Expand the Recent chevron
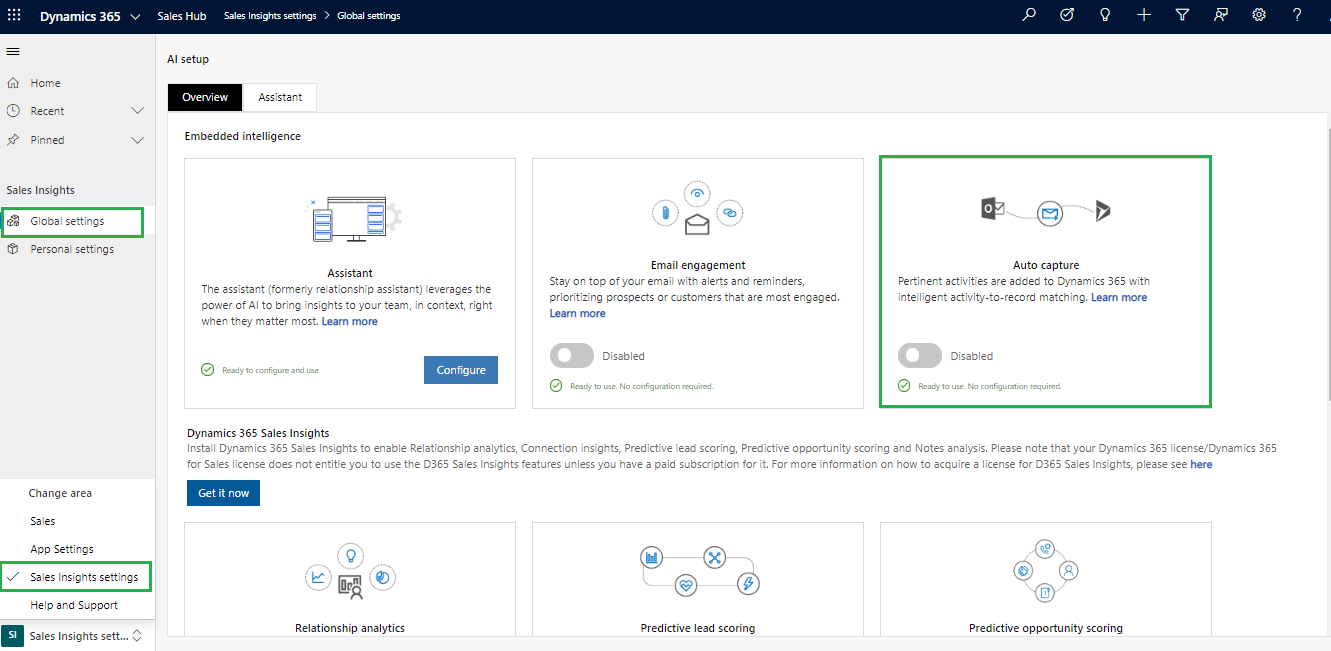Image resolution: width=1331 pixels, height=651 pixels. (138, 111)
